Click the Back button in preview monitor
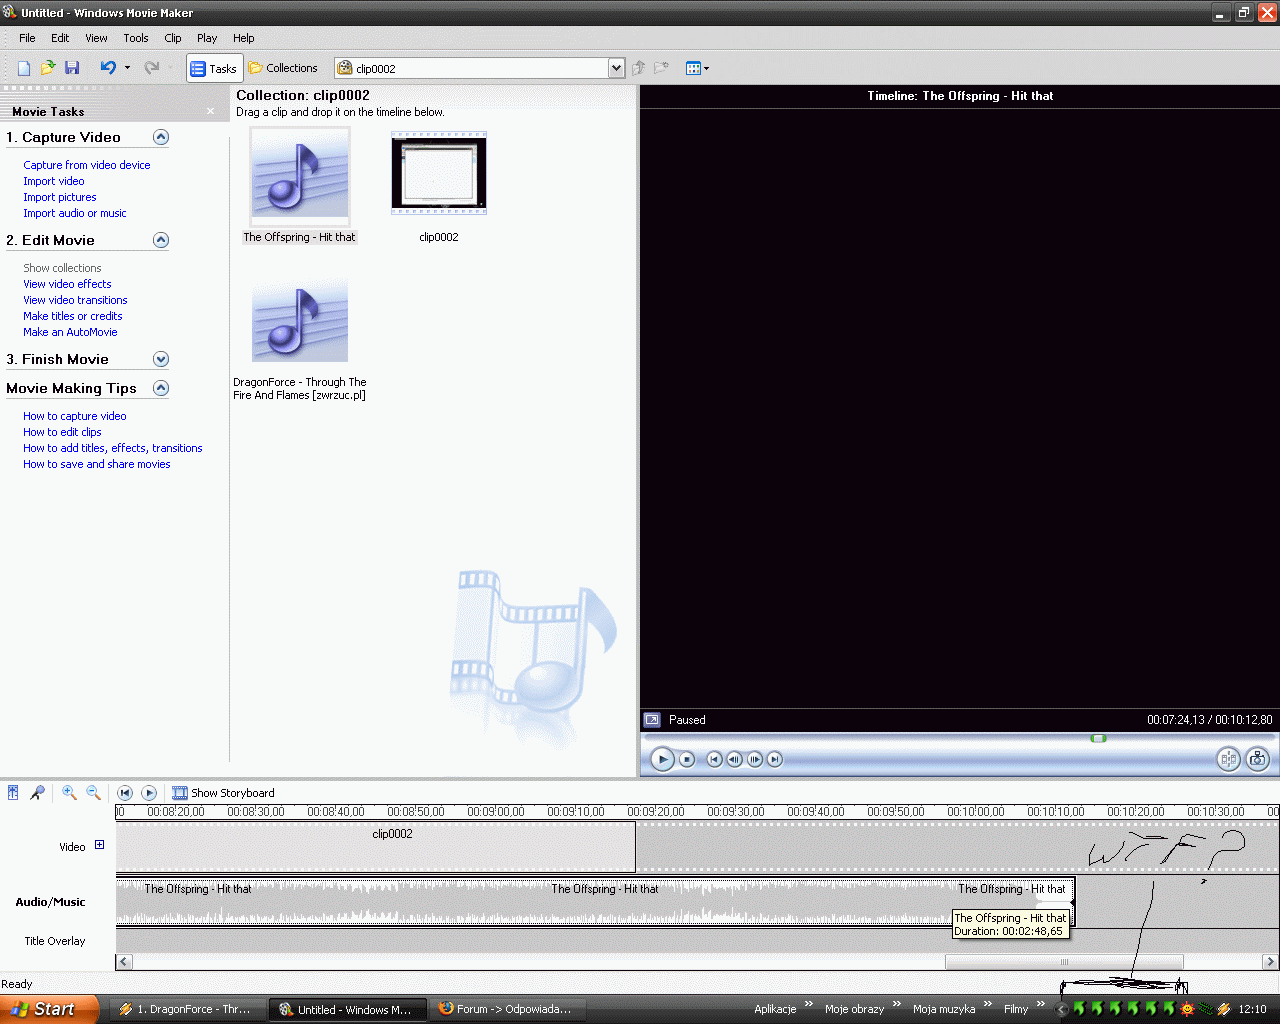Viewport: 1280px width, 1024px height. tap(714, 759)
